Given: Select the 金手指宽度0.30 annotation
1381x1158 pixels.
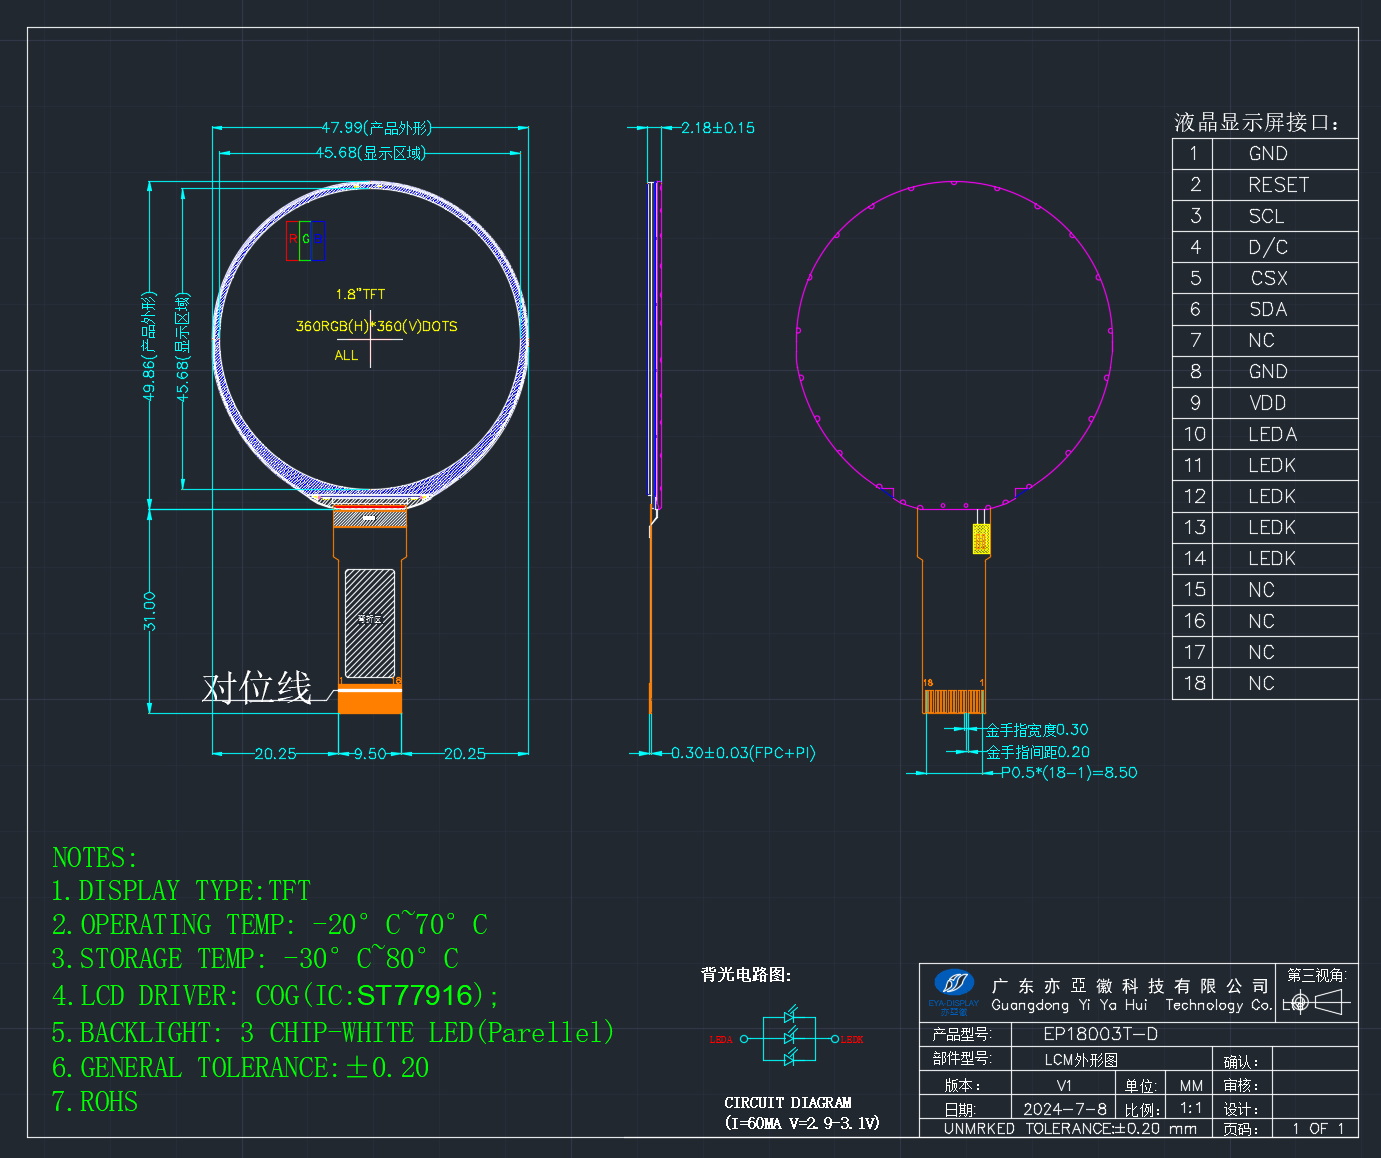Looking at the screenshot, I should 1037,730.
